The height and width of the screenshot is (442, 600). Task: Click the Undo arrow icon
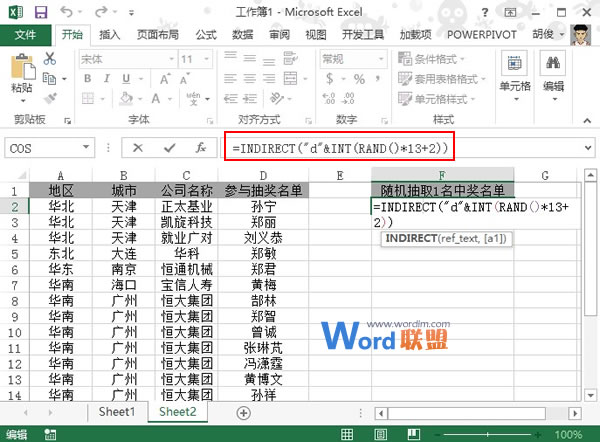[67, 12]
